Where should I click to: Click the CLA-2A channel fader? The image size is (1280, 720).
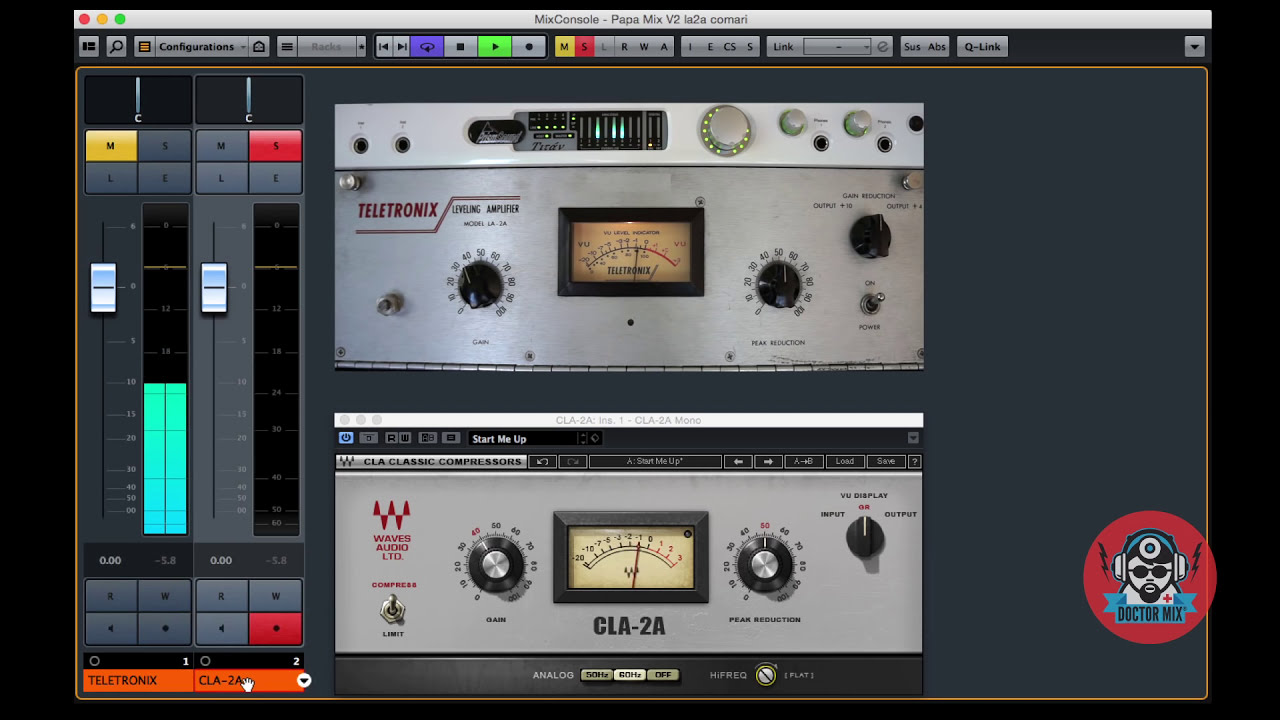pos(214,287)
